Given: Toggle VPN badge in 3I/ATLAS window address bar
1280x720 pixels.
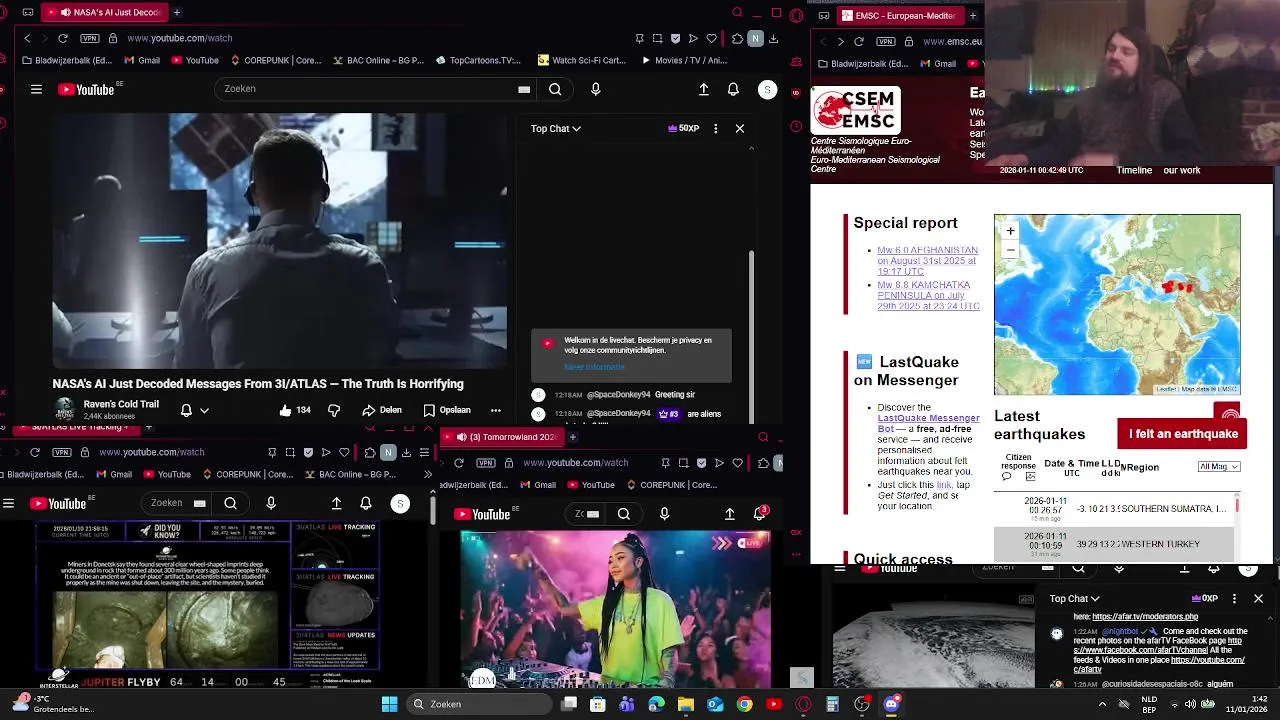Looking at the screenshot, I should pyautogui.click(x=60, y=452).
